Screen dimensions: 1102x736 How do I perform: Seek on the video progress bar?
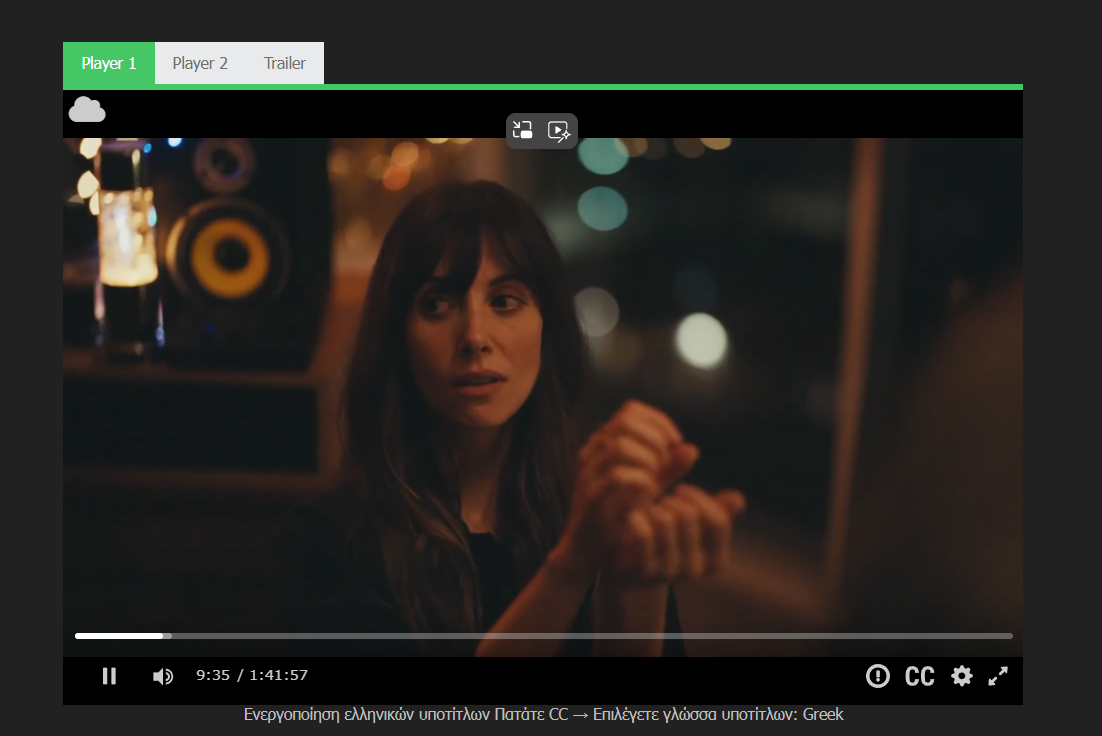click(543, 636)
